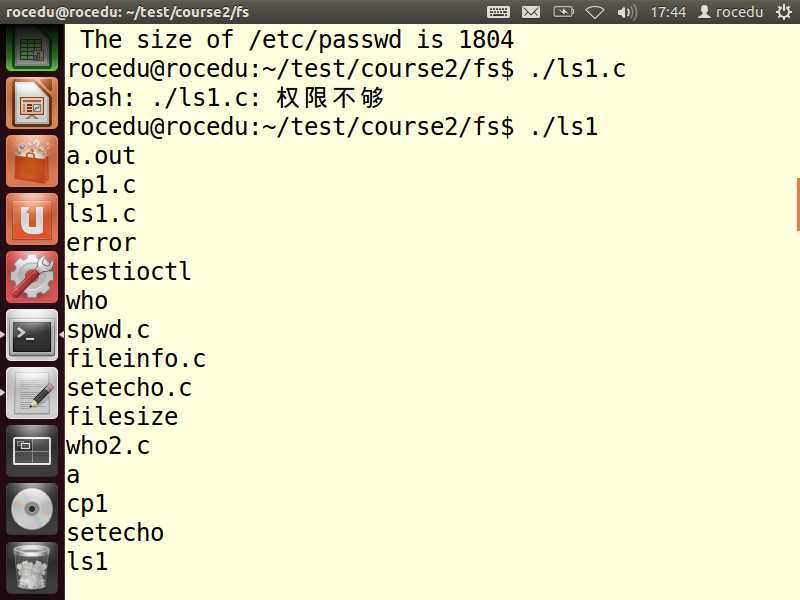Open the battery status indicator menu
The width and height of the screenshot is (800, 600).
(563, 12)
